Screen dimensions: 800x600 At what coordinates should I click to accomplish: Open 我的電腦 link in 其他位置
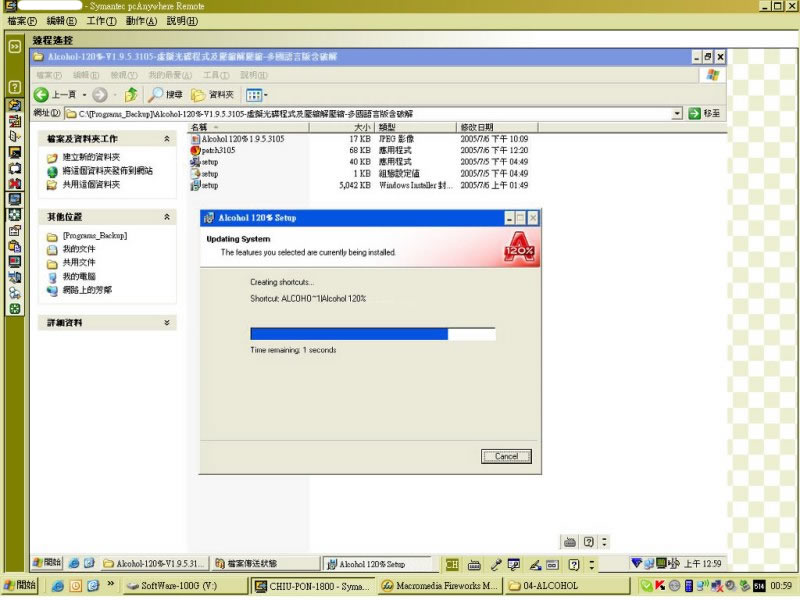[x=79, y=277]
